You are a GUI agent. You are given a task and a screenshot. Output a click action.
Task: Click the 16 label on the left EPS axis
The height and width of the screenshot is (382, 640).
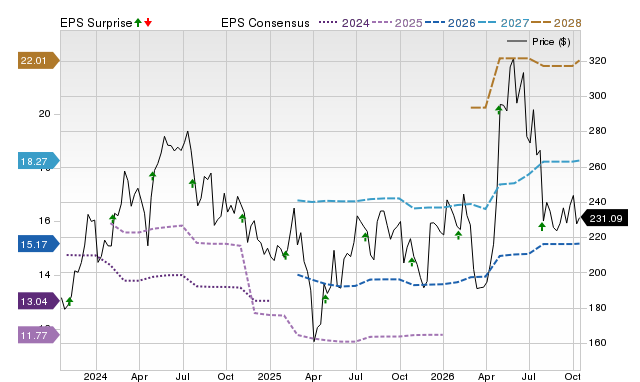tap(44, 221)
